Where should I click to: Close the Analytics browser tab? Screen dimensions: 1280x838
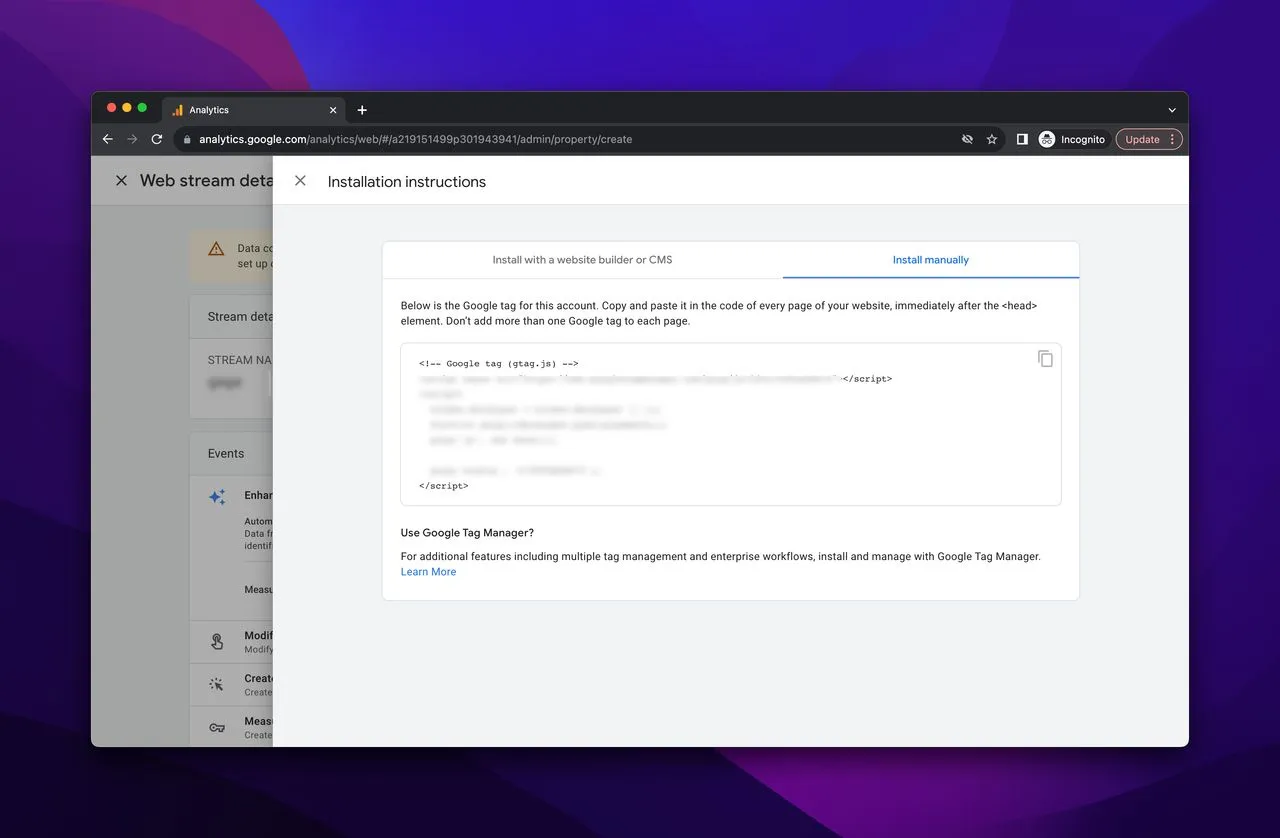[333, 110]
